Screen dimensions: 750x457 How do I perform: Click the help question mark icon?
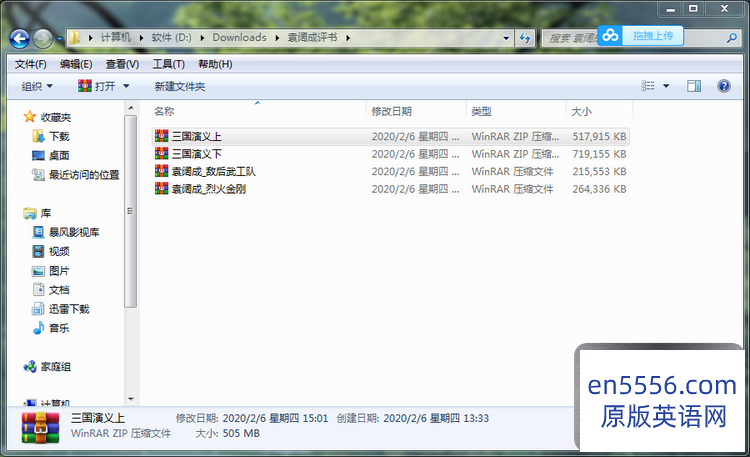click(x=725, y=87)
